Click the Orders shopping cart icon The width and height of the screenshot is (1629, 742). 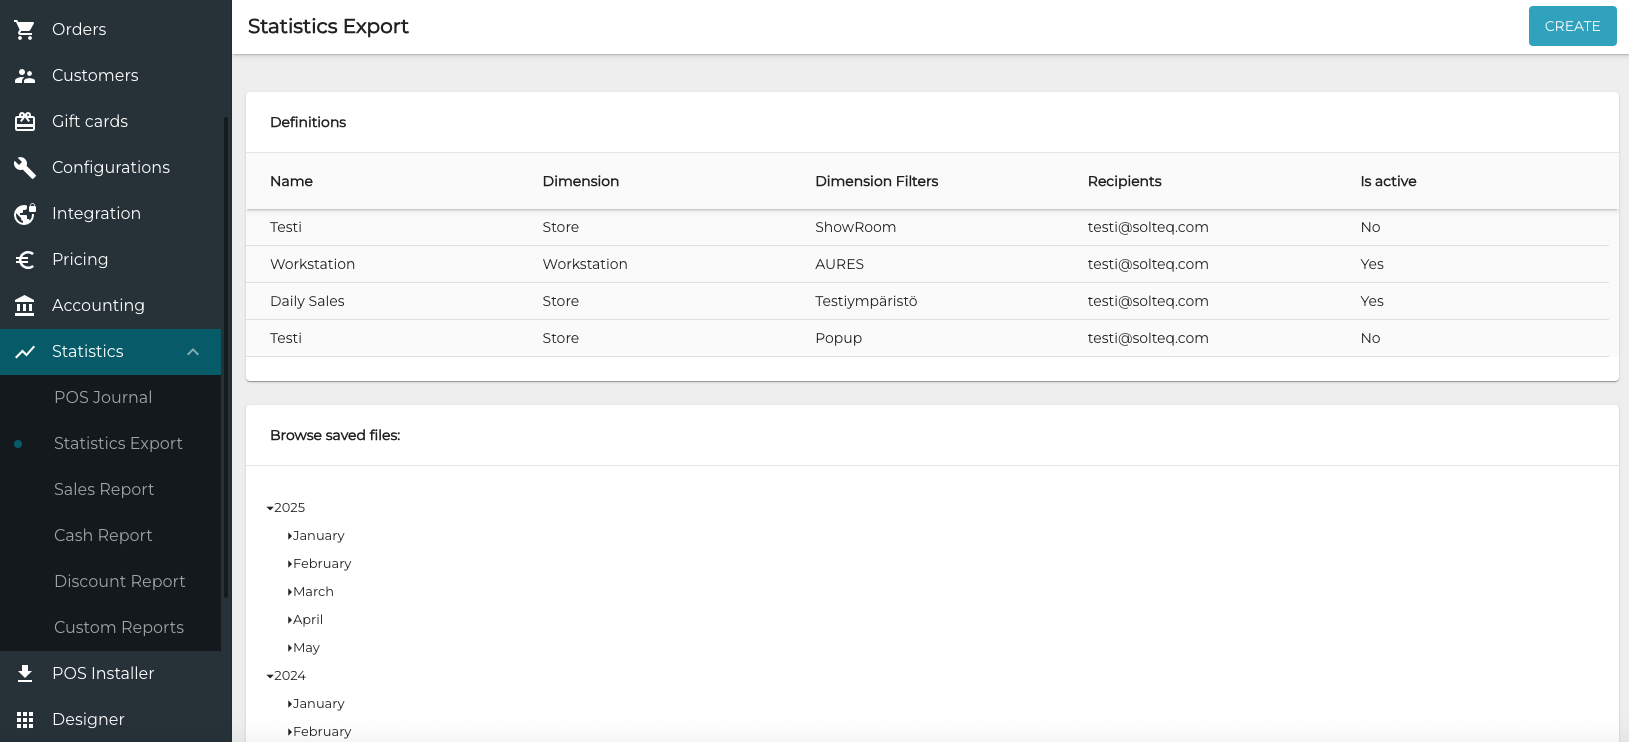point(25,30)
